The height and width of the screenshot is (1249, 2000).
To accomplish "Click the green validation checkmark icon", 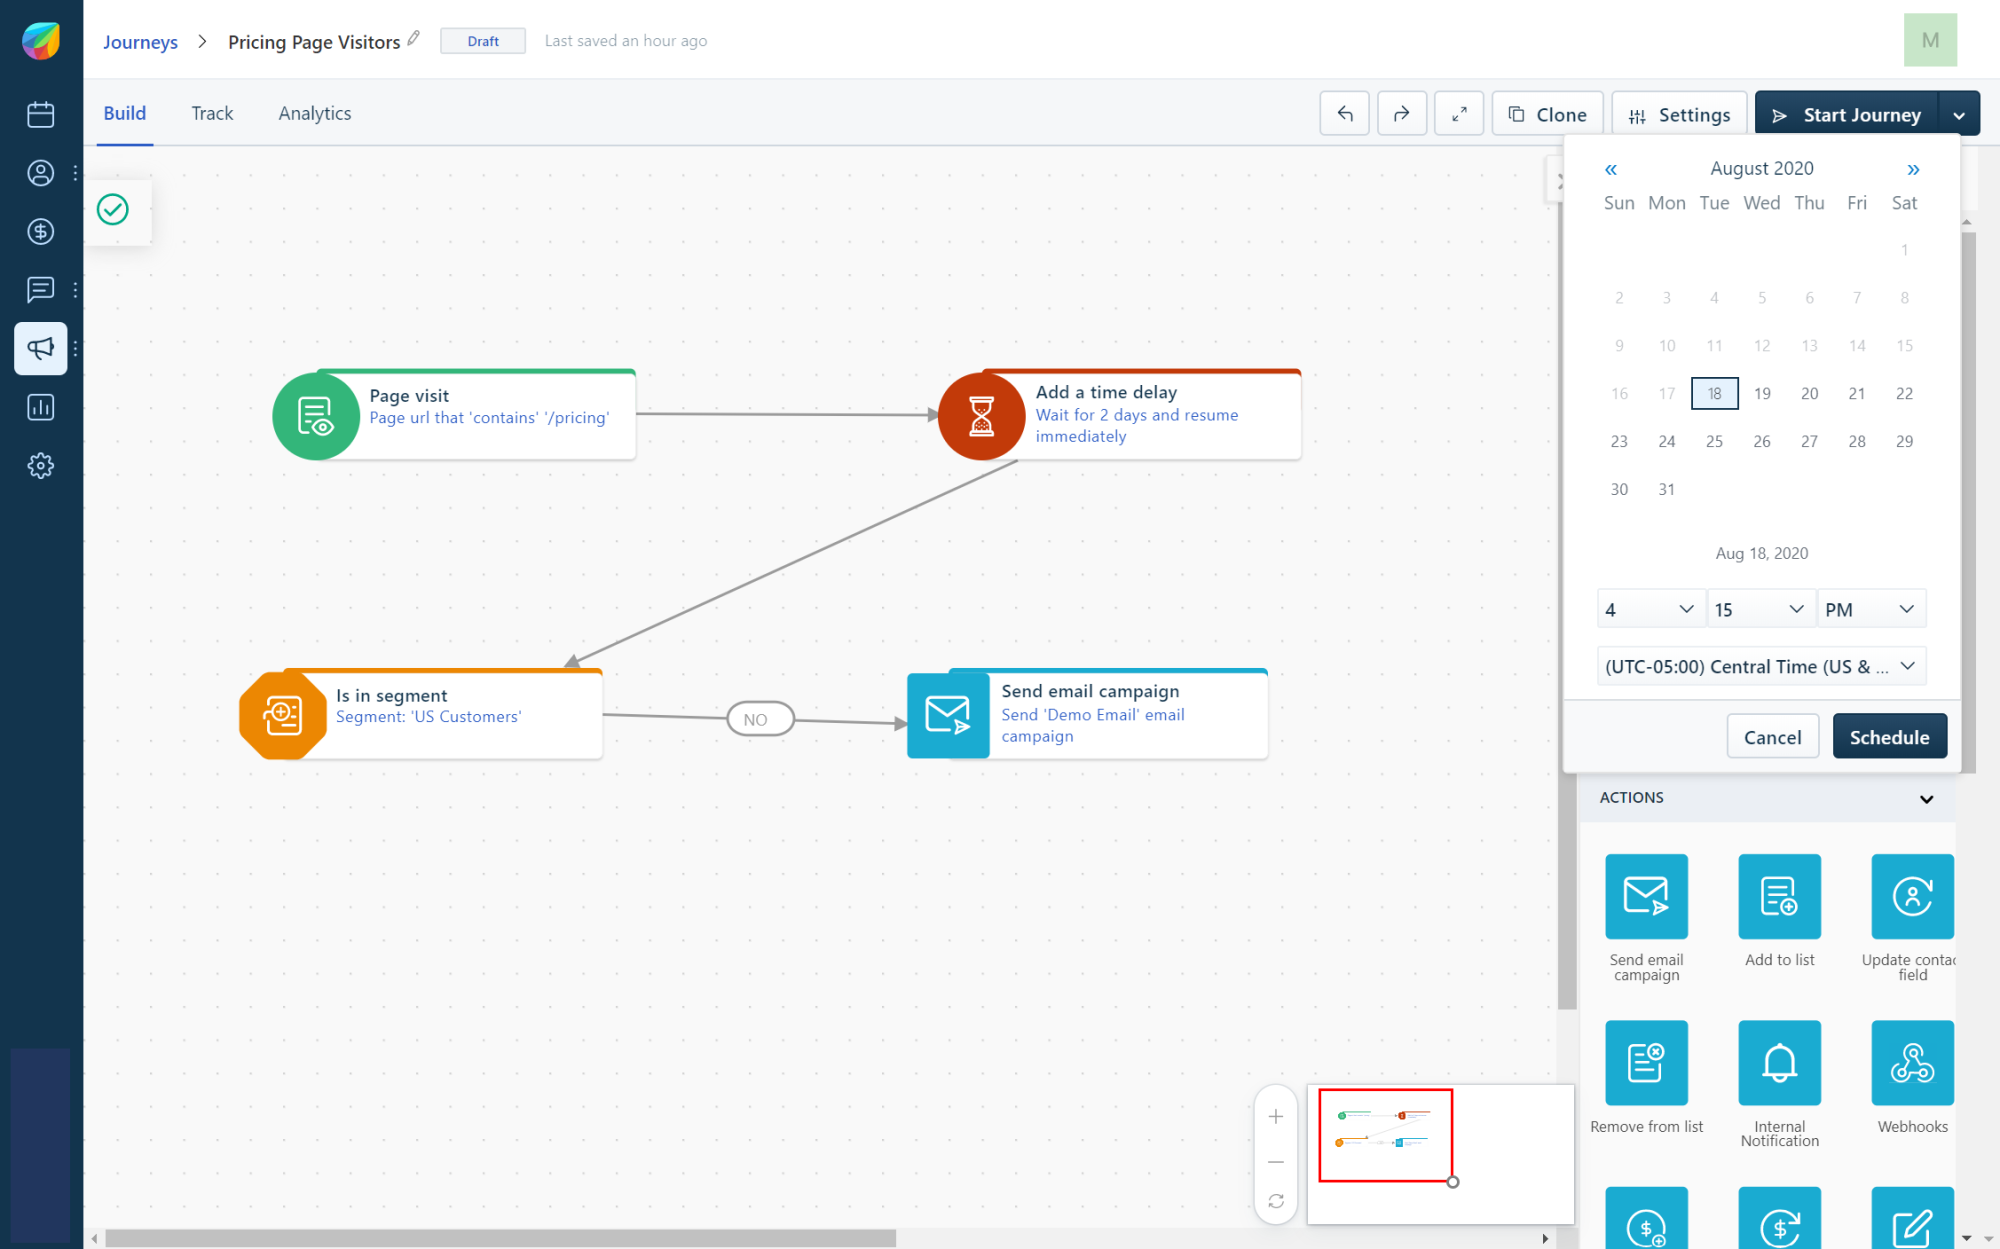I will pyautogui.click(x=113, y=210).
